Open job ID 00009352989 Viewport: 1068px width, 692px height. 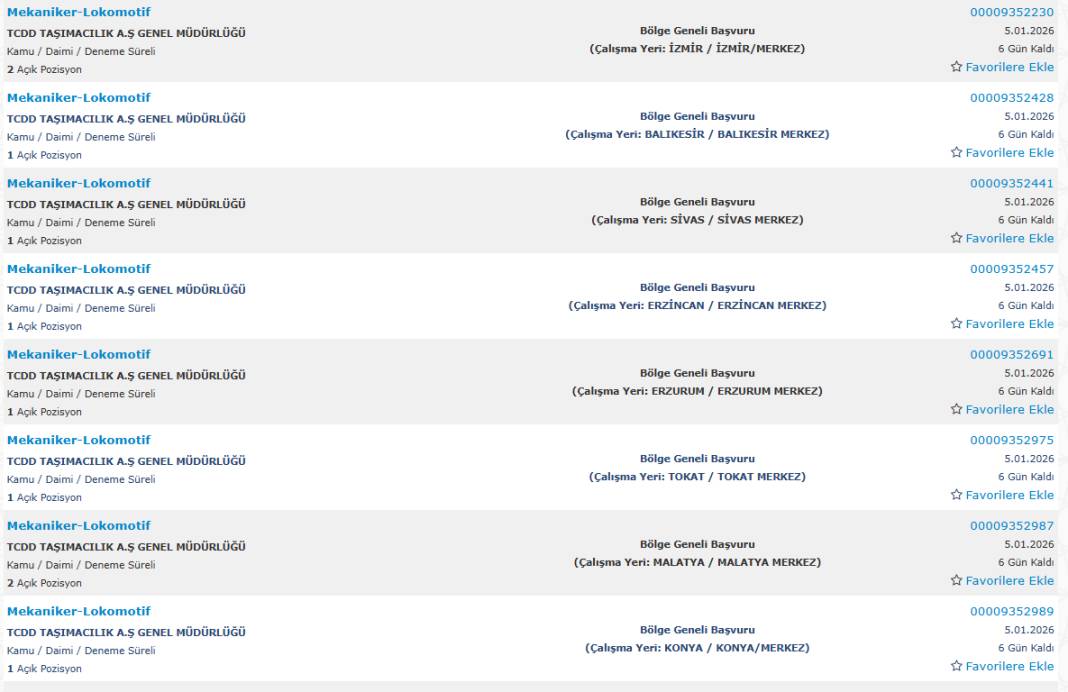coord(1011,611)
